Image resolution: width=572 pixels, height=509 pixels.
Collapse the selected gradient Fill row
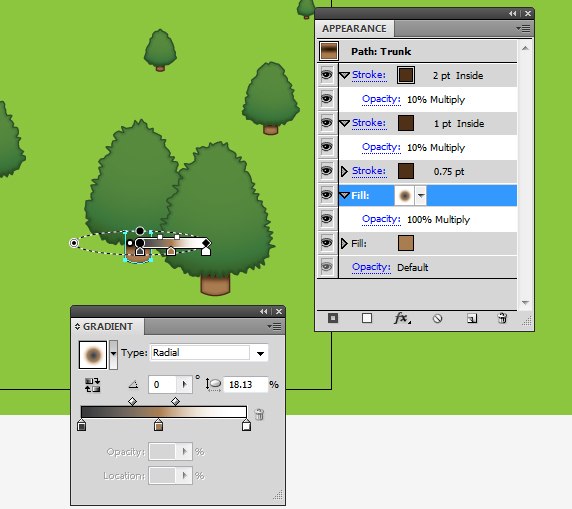[344, 196]
